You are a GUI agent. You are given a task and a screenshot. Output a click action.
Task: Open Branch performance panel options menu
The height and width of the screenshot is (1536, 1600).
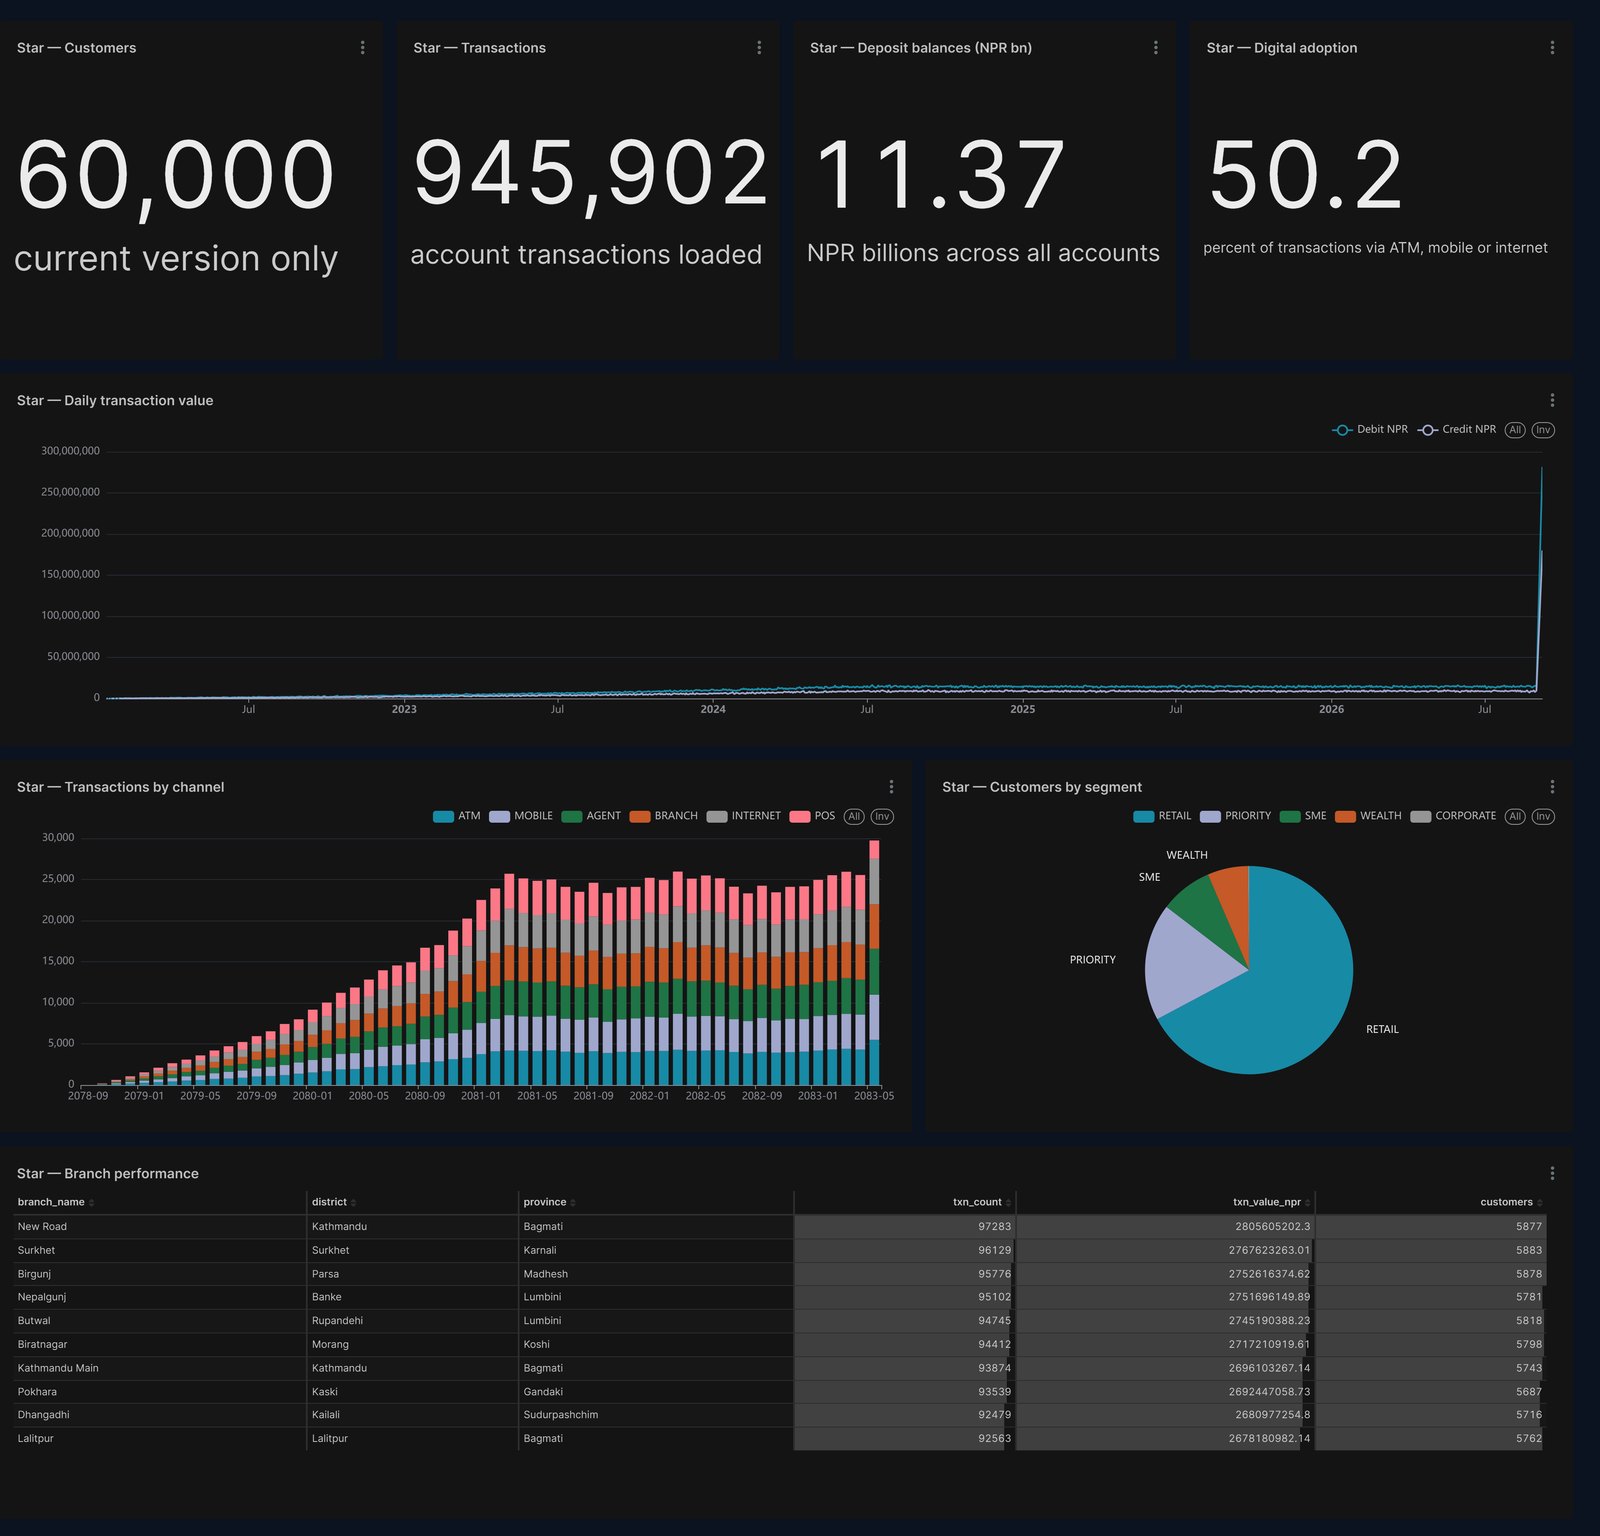tap(1552, 1173)
